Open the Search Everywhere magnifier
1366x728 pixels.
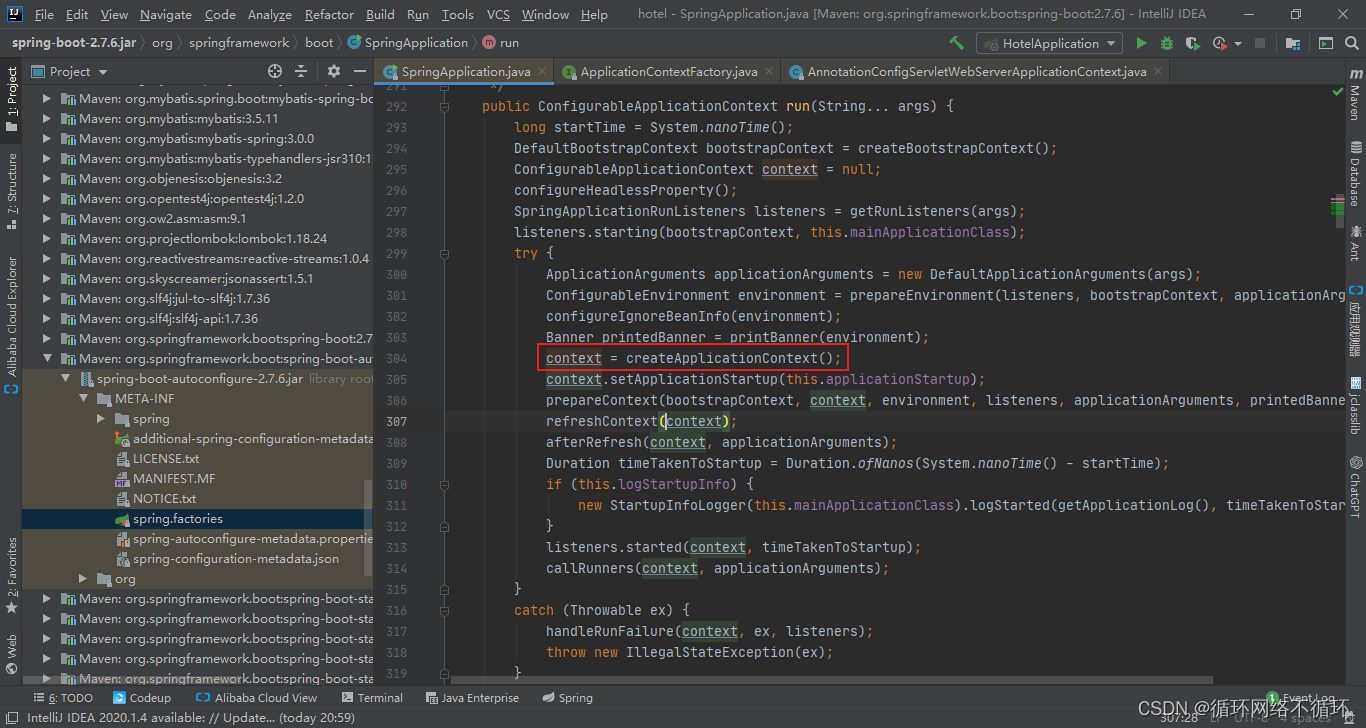click(1351, 42)
